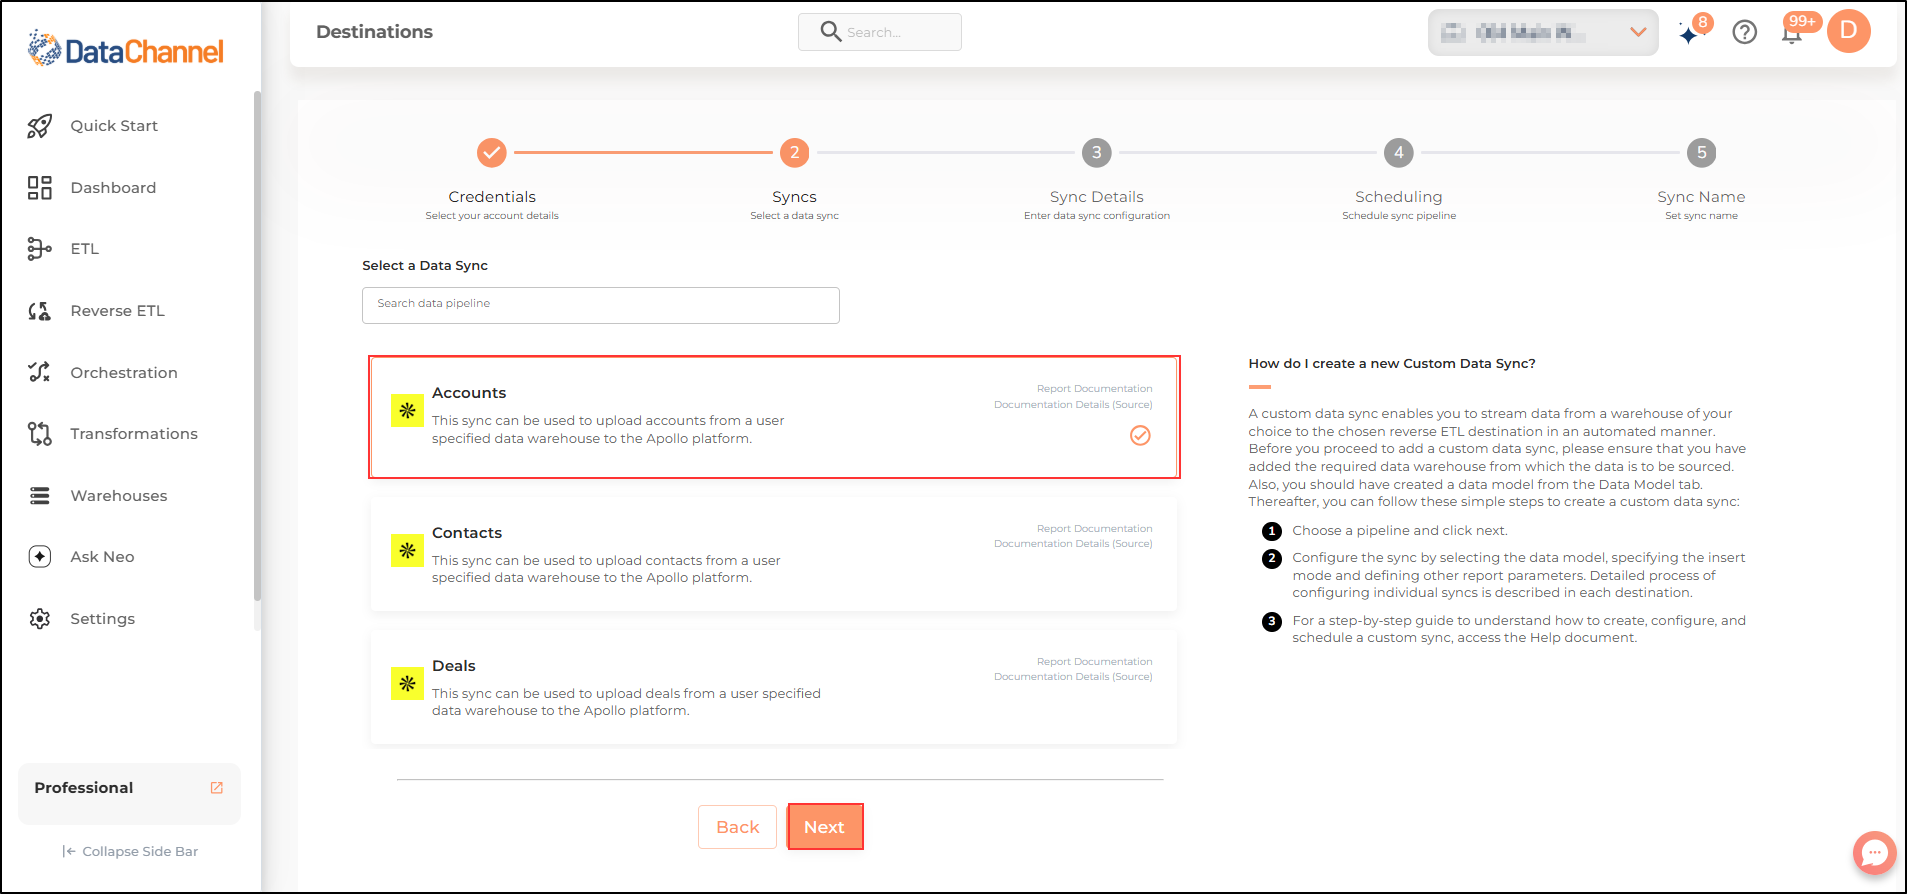1907x894 pixels.
Task: Select the Deals sync card
Action: [773, 688]
